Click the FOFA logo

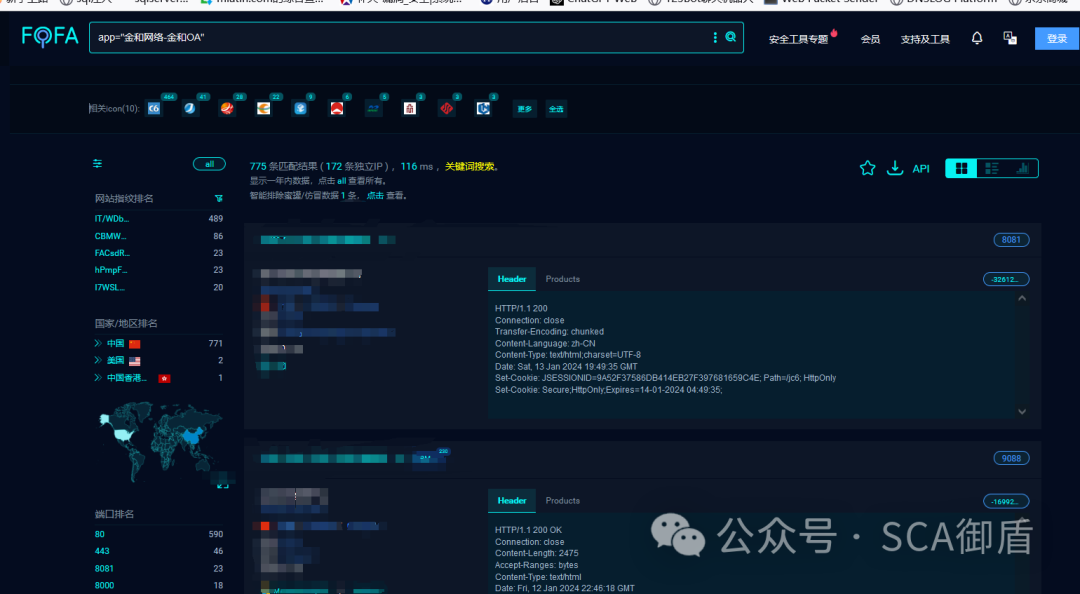pyautogui.click(x=50, y=36)
